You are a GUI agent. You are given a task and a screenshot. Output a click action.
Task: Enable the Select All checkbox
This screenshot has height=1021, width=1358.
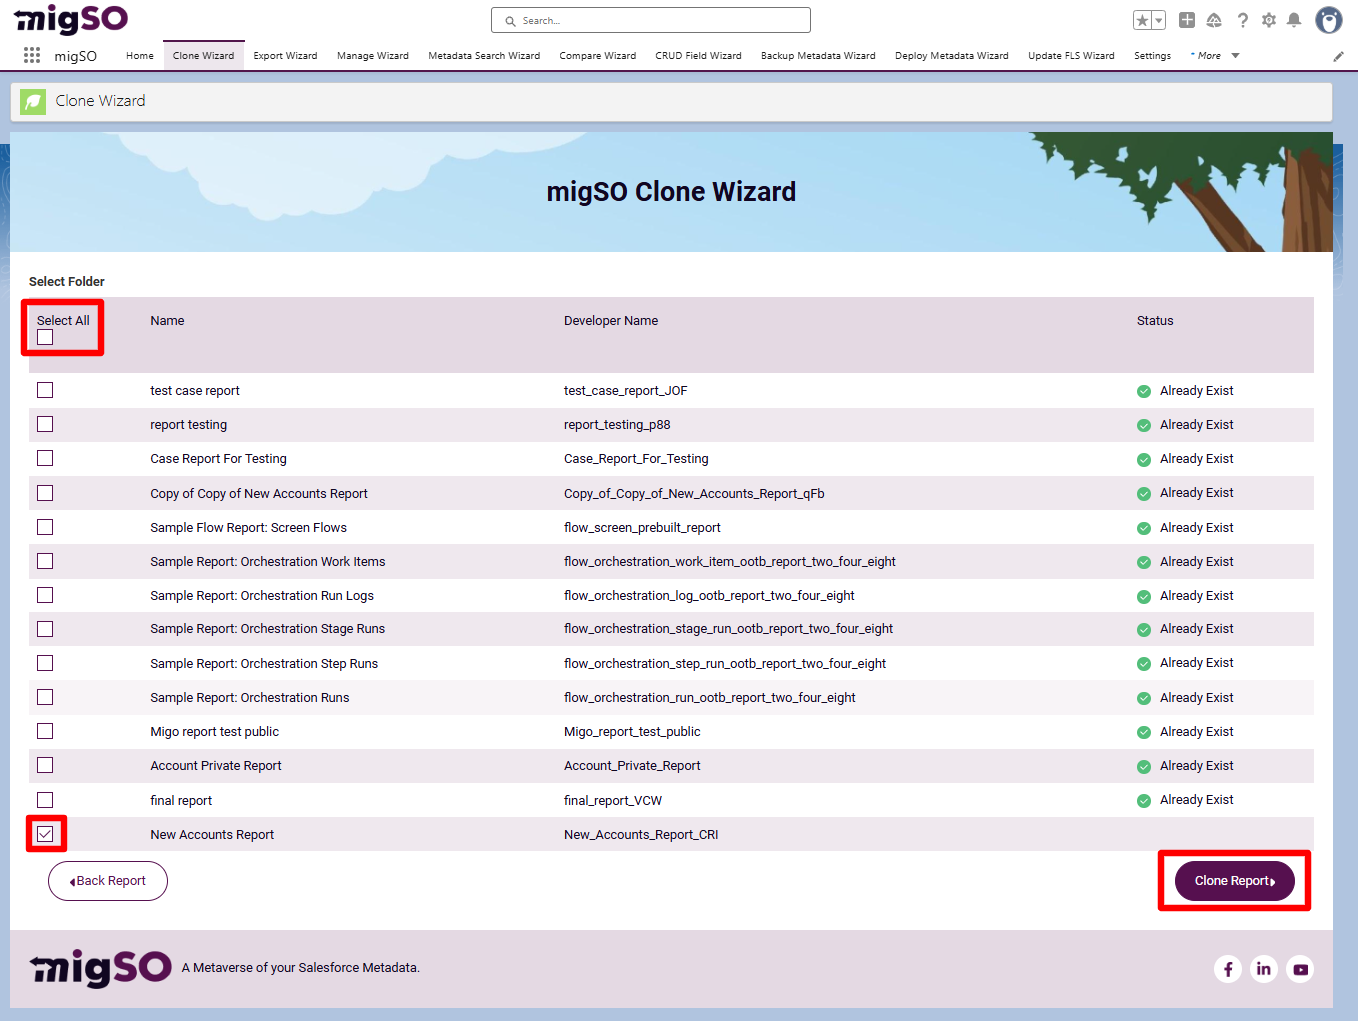pyautogui.click(x=44, y=337)
